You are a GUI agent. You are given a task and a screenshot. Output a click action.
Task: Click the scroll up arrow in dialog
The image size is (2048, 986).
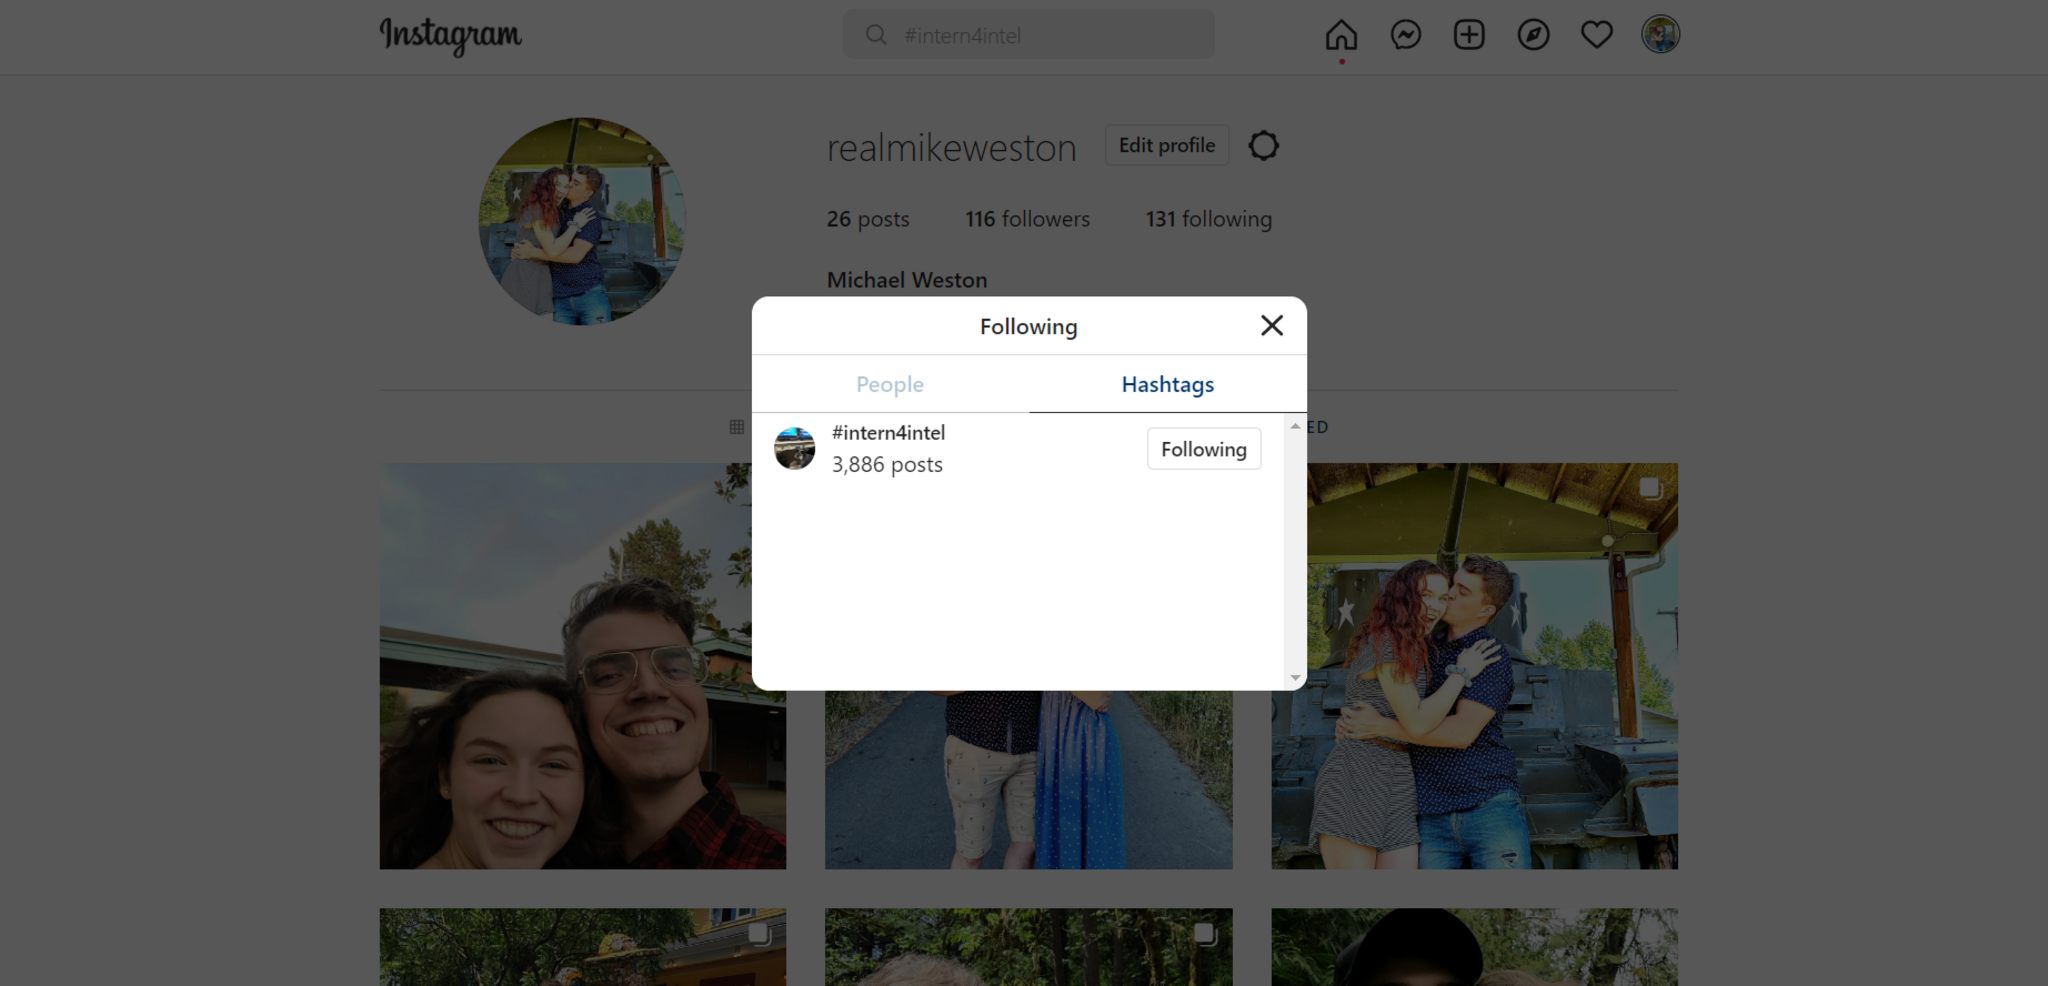[1295, 426]
